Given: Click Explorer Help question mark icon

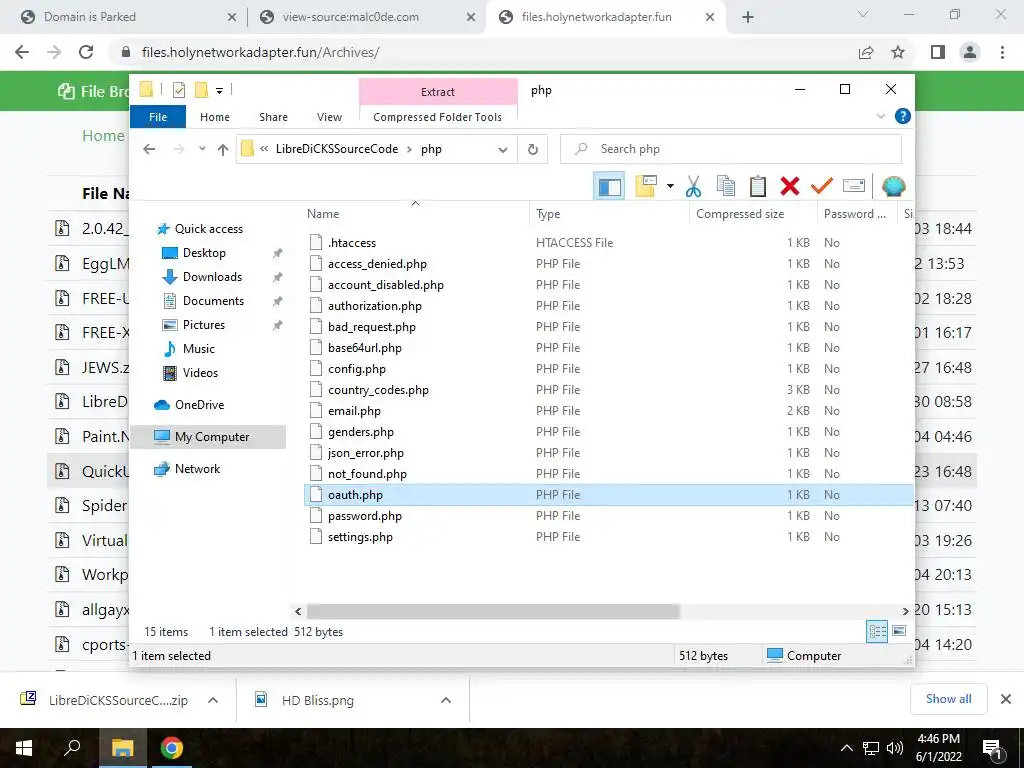Looking at the screenshot, I should [x=903, y=116].
